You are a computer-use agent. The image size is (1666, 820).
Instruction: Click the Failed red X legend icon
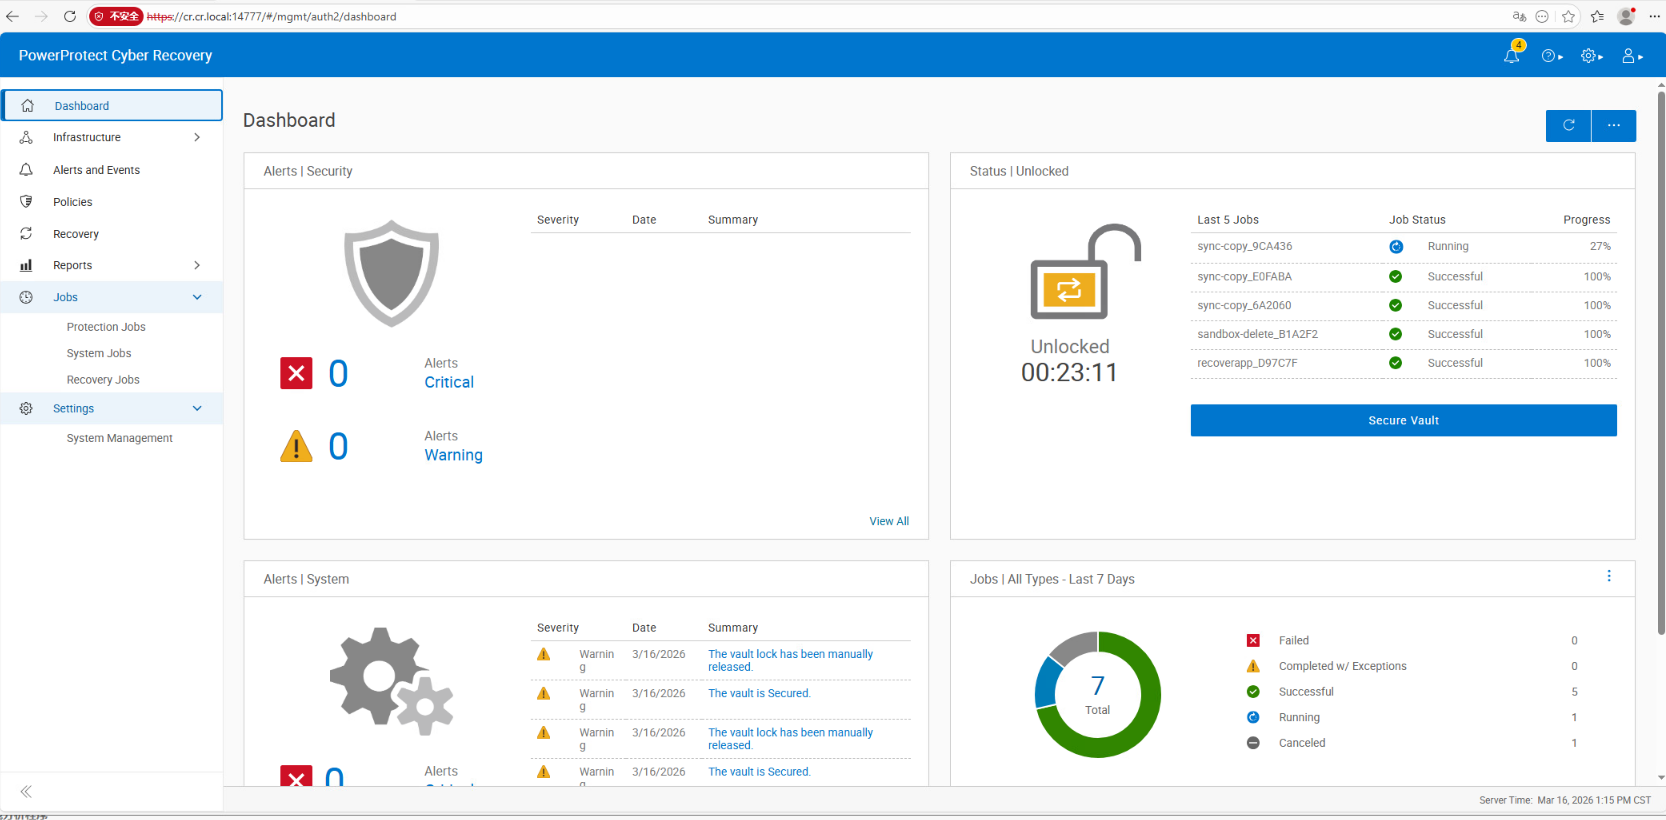(1253, 641)
